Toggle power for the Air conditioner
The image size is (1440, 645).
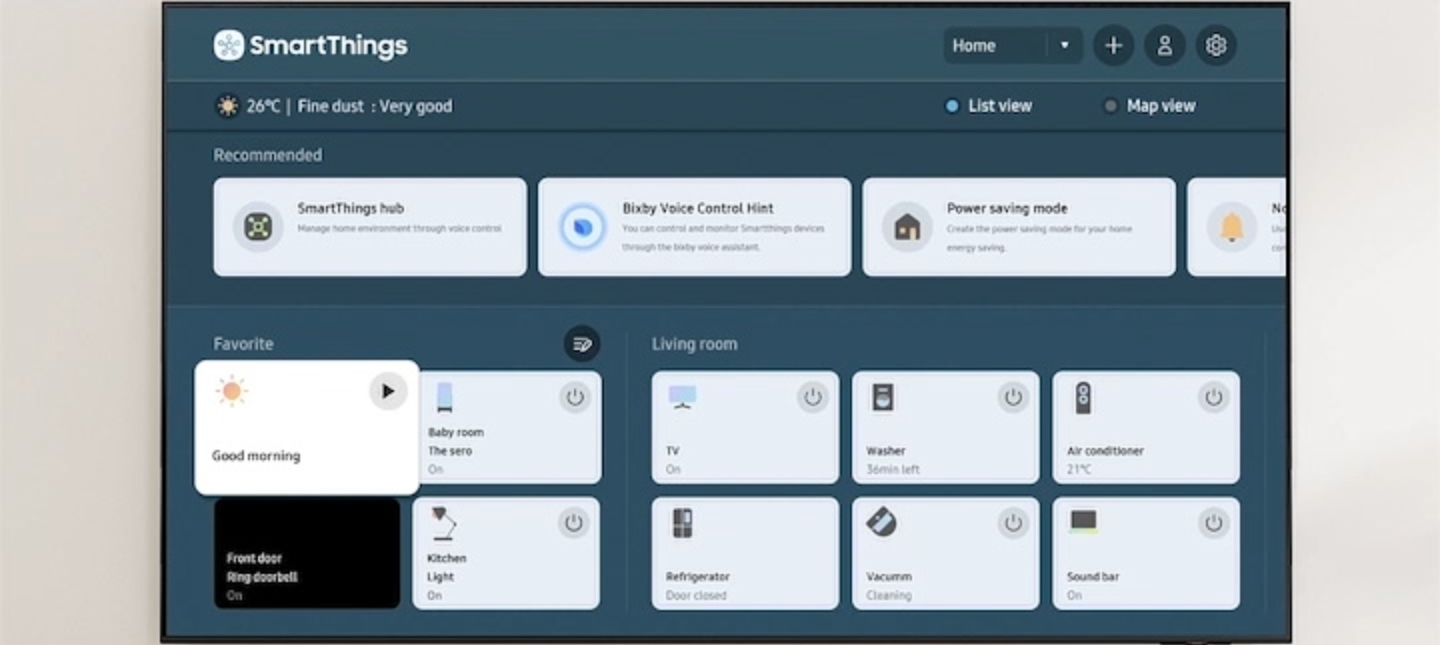(1213, 397)
